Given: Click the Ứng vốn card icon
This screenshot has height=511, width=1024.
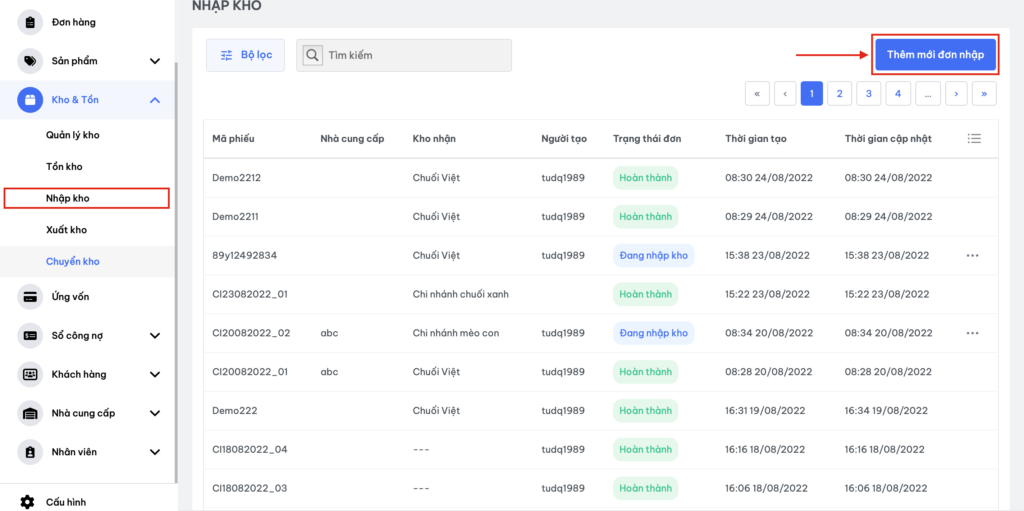Looking at the screenshot, I should (30, 296).
